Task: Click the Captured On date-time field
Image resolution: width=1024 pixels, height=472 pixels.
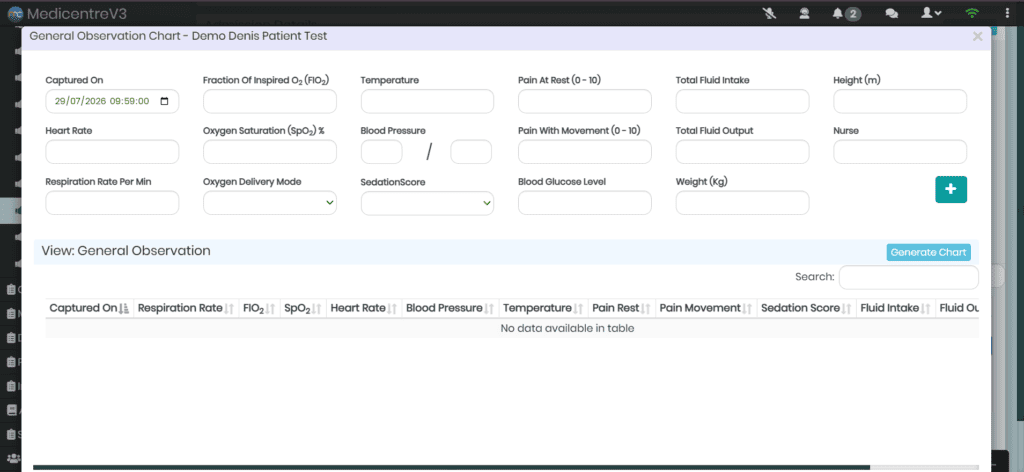Action: [112, 101]
